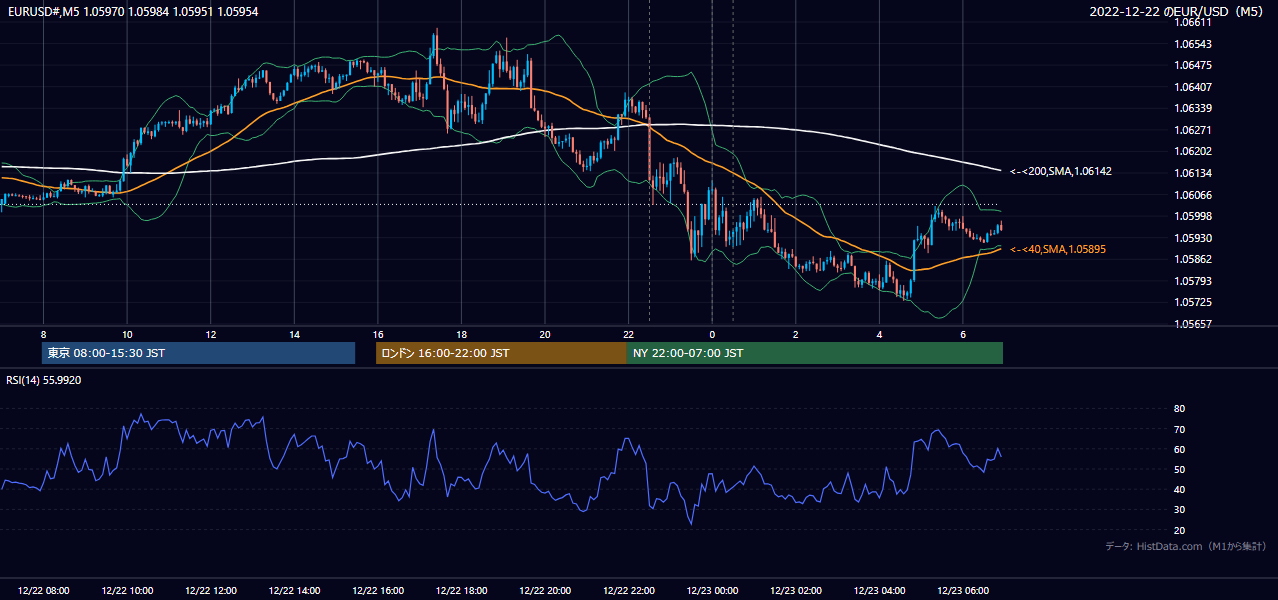
Task: Click hour label 18 under the price chart
Action: pos(461,334)
